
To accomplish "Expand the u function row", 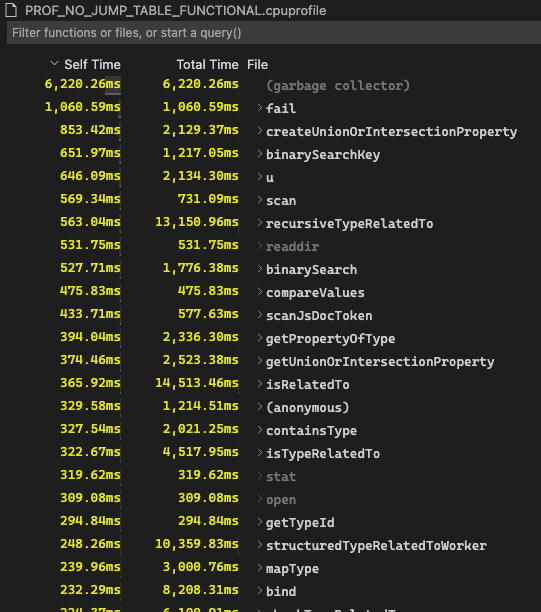I will coord(260,177).
